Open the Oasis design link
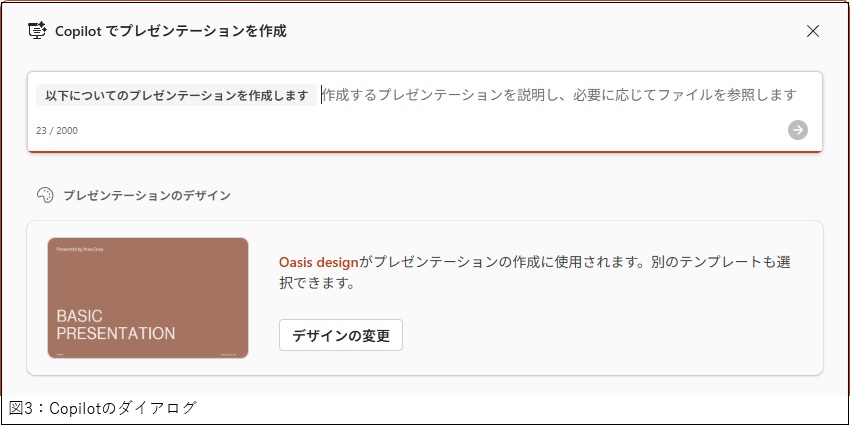Viewport: 850px width, 425px height. [318, 262]
